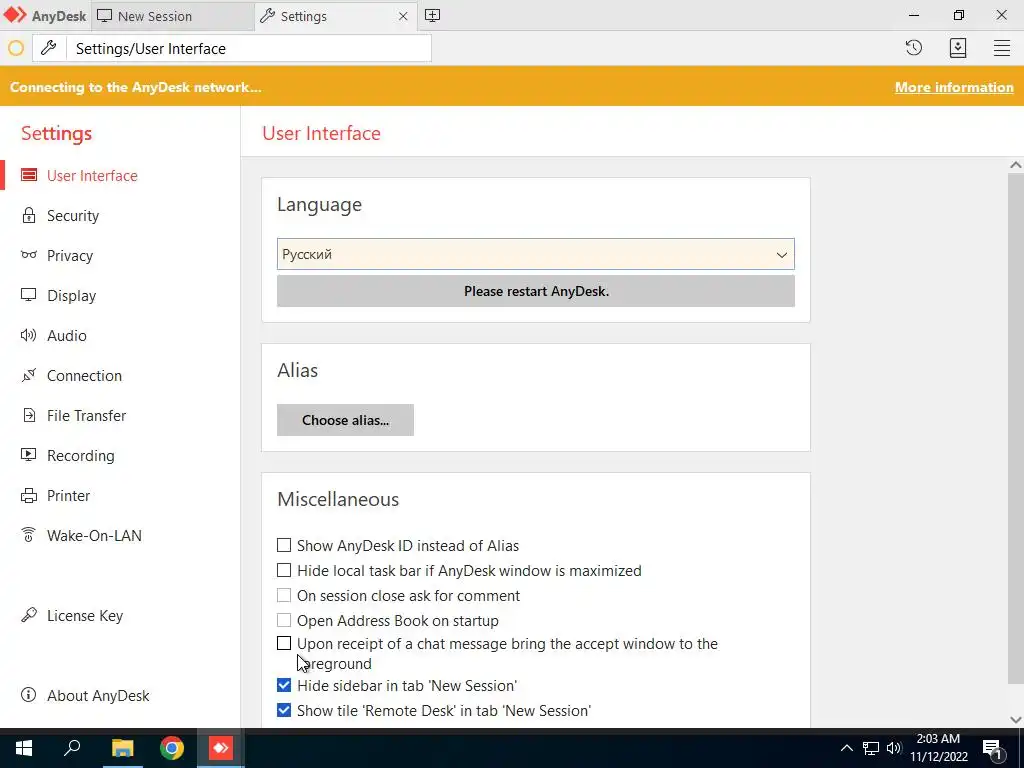Screen dimensions: 1024x768
Task: Click the orange connection status circle
Action: (x=16, y=48)
